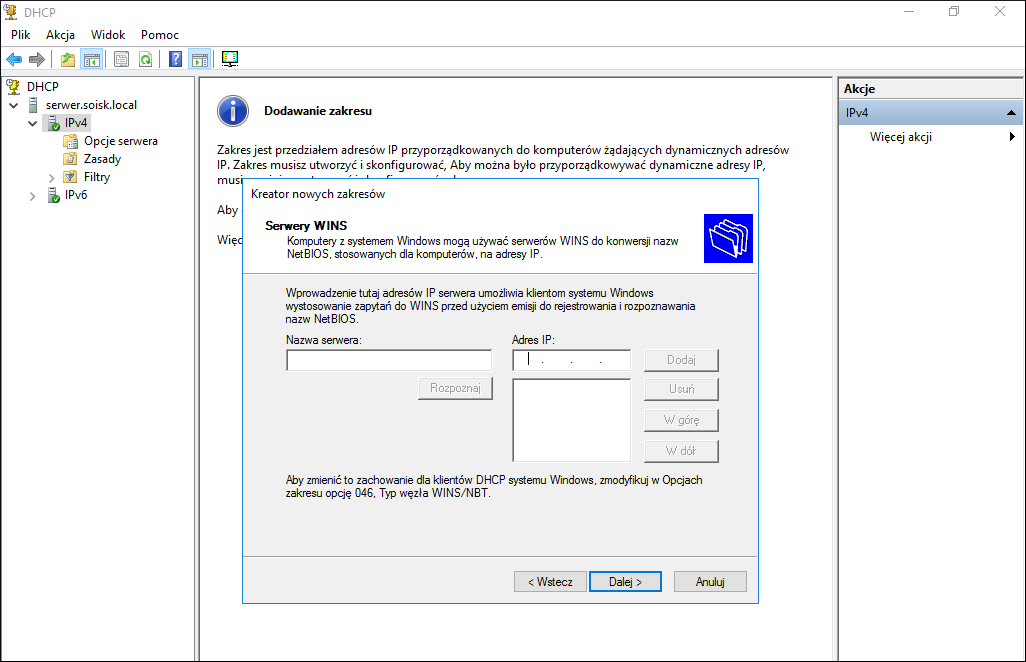Collapse the IPv4 section in Akcje pane
Image resolution: width=1026 pixels, height=662 pixels.
[1011, 113]
